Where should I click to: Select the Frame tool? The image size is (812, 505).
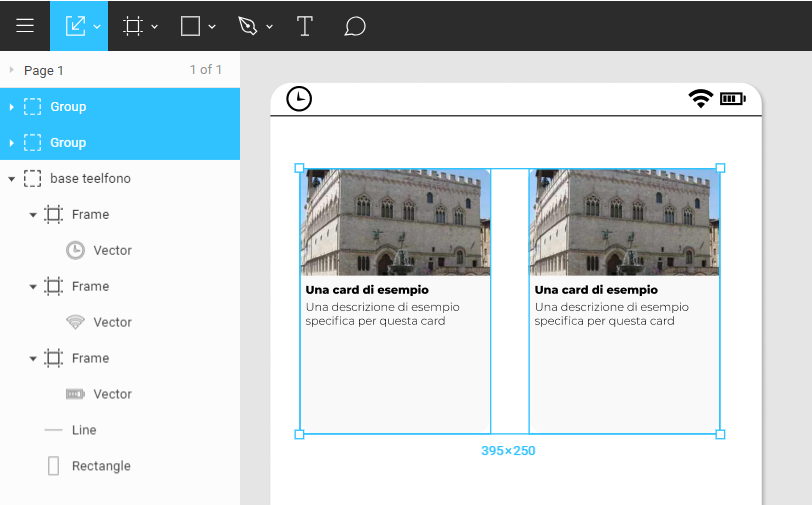[132, 26]
